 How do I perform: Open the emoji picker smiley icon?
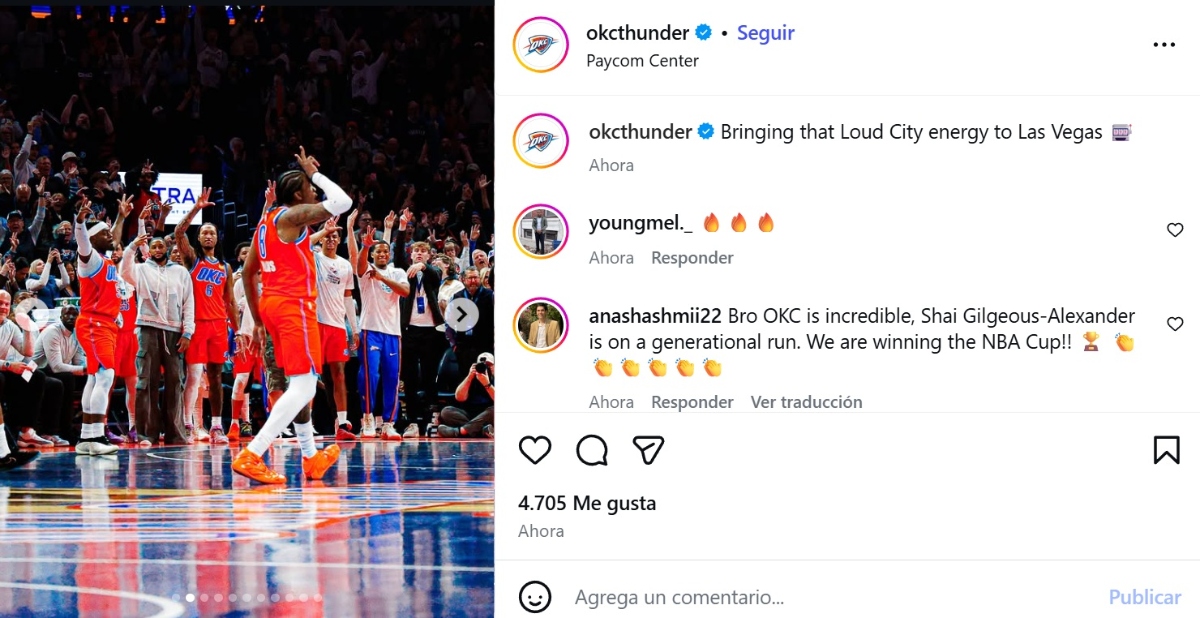(535, 597)
